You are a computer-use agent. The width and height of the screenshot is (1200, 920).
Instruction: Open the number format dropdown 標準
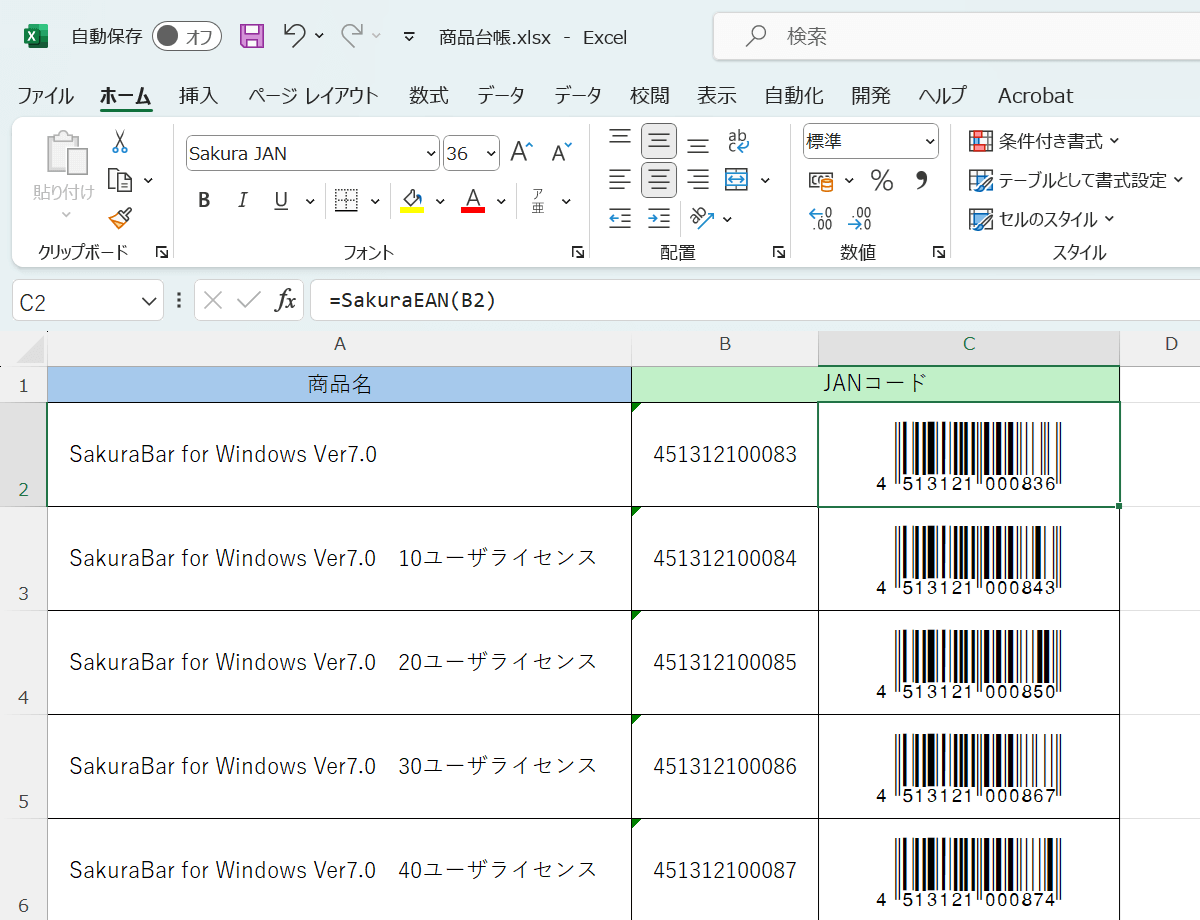pyautogui.click(x=931, y=141)
